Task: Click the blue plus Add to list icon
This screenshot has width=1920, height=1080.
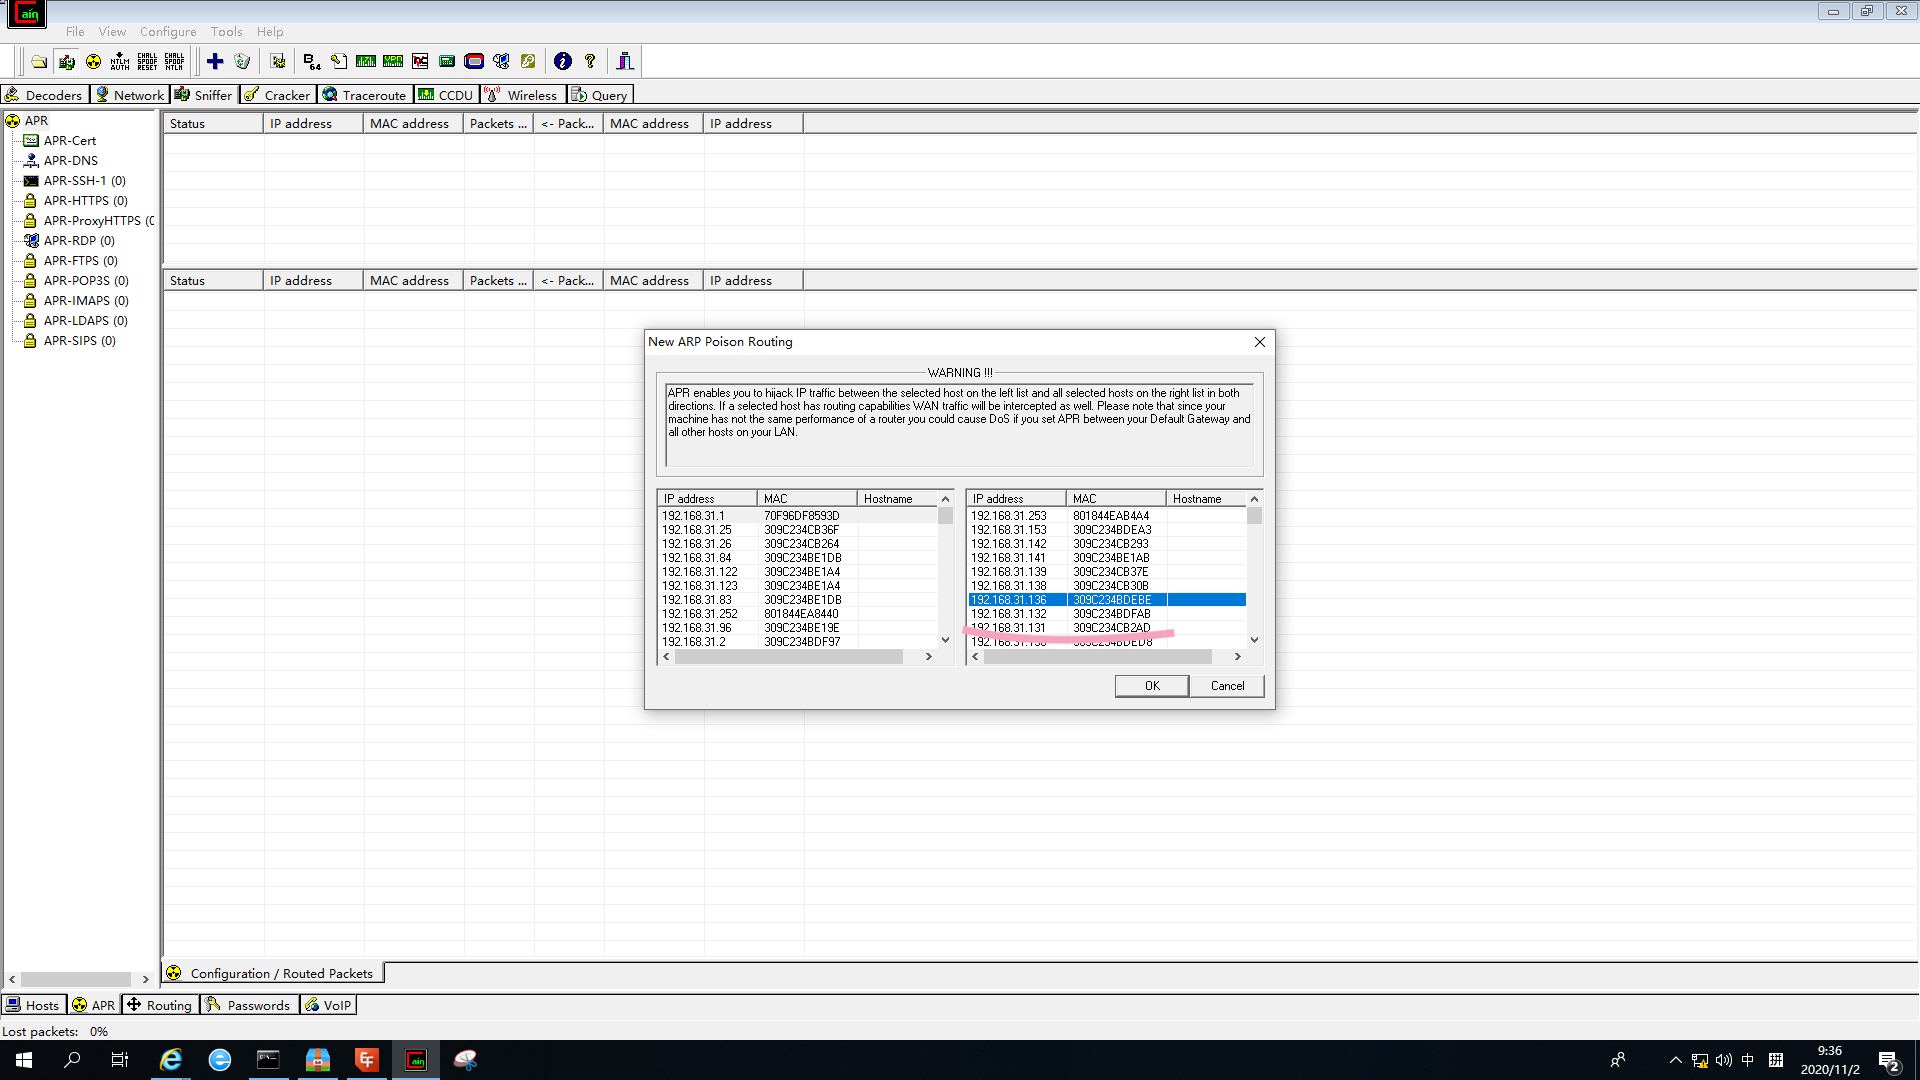Action: [215, 61]
